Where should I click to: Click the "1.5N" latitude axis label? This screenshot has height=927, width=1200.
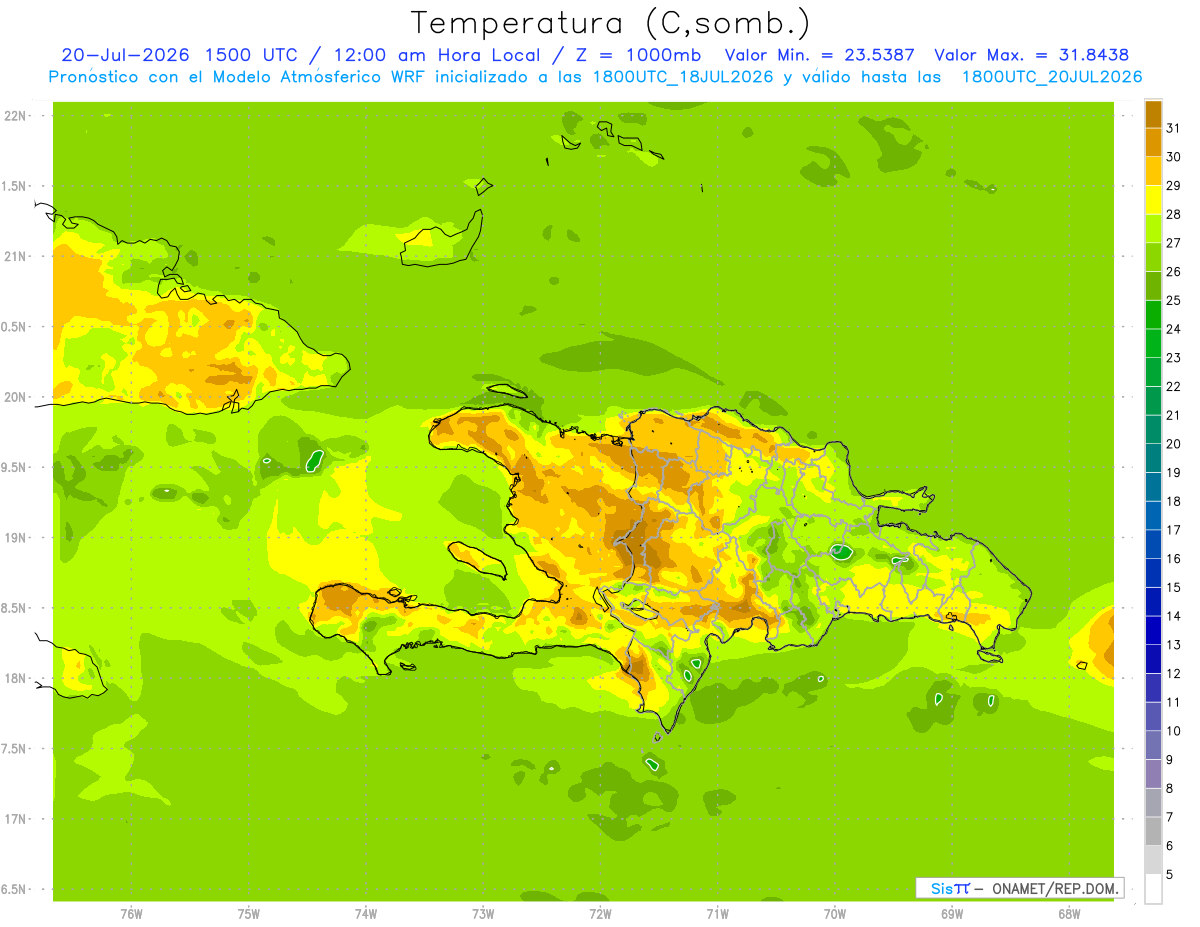click(x=15, y=186)
